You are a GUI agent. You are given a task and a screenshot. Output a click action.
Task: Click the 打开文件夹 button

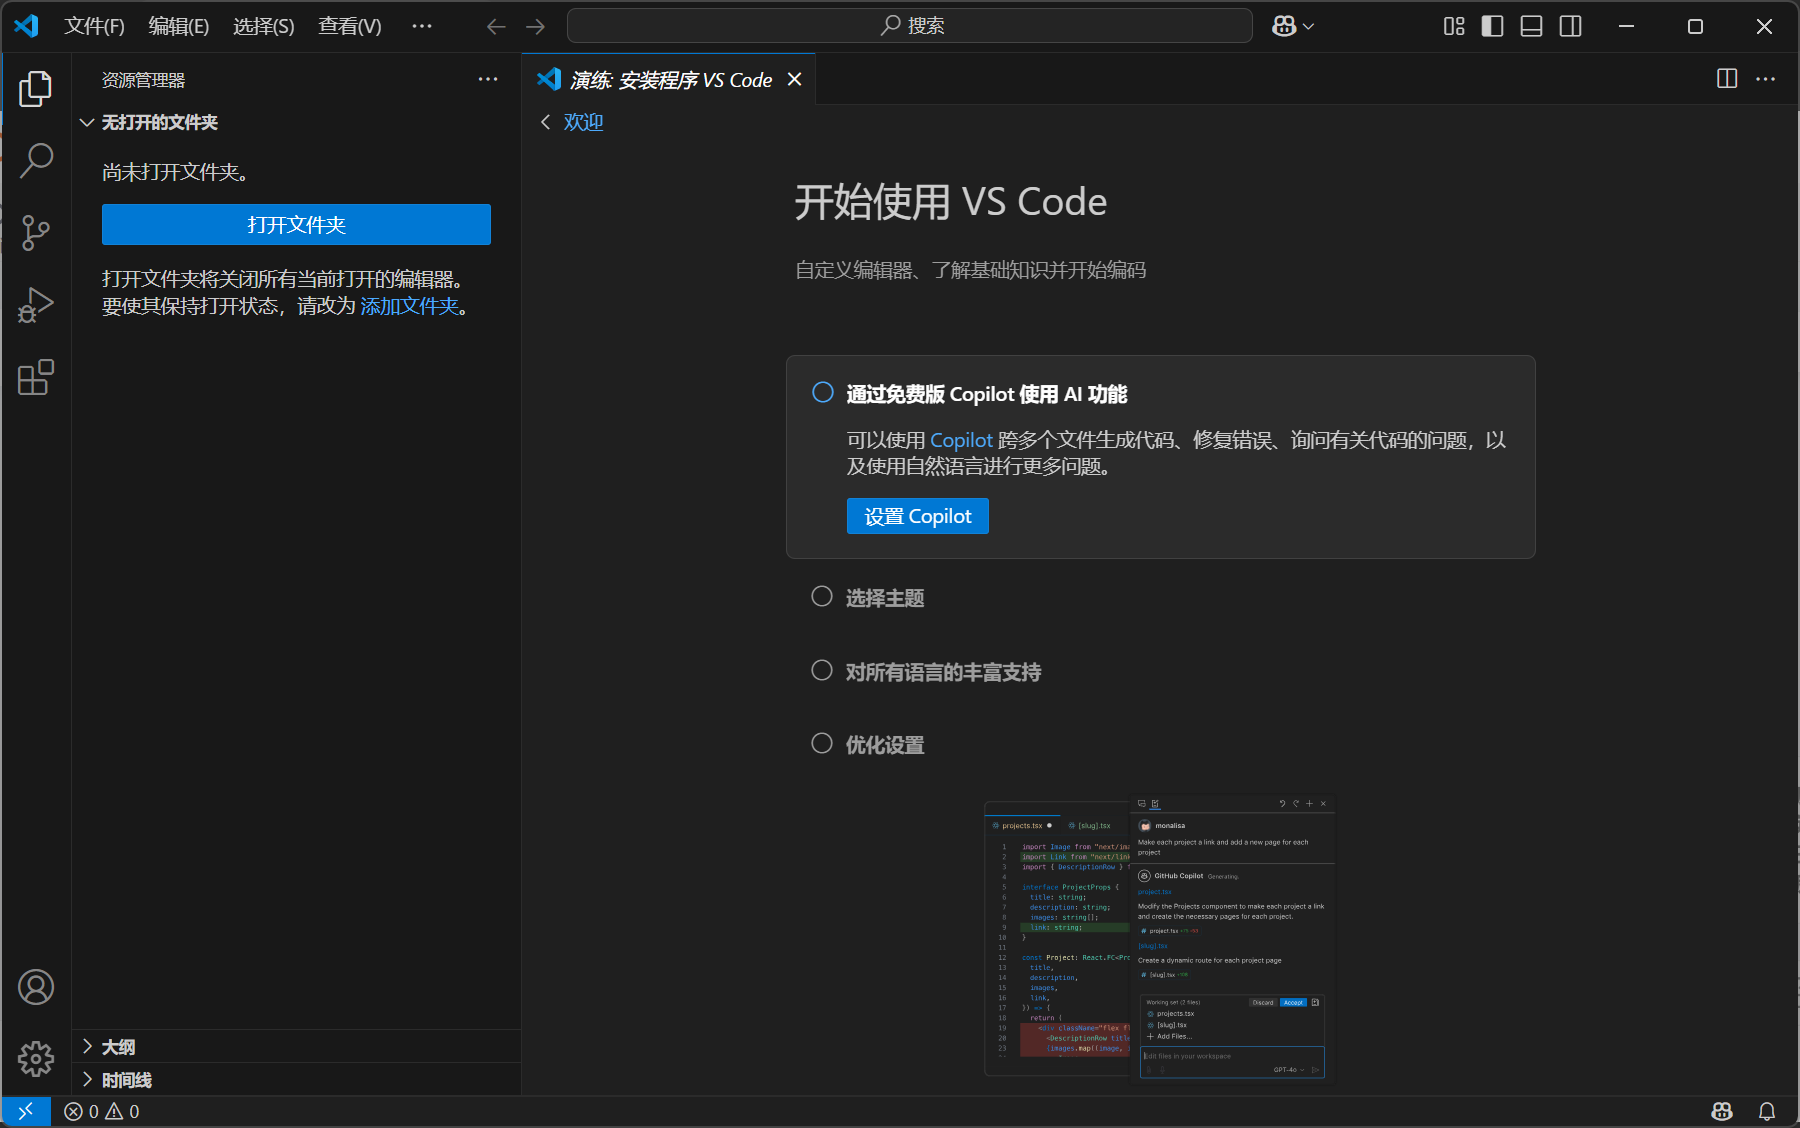296,225
